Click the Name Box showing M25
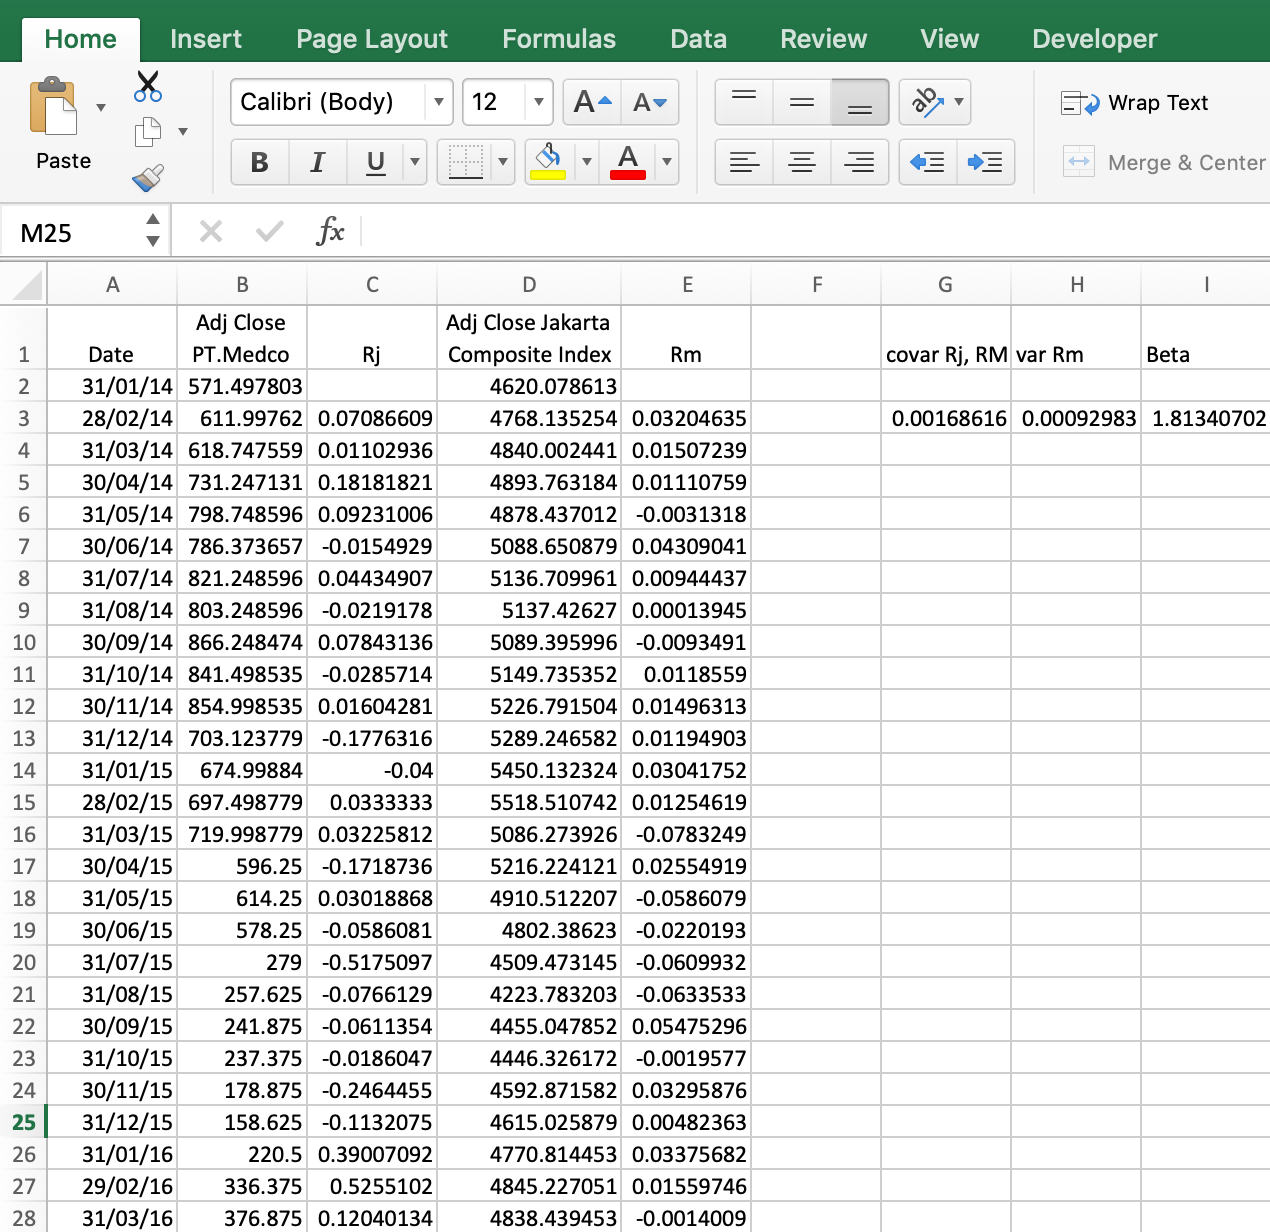The height and width of the screenshot is (1232, 1270). click(x=75, y=233)
